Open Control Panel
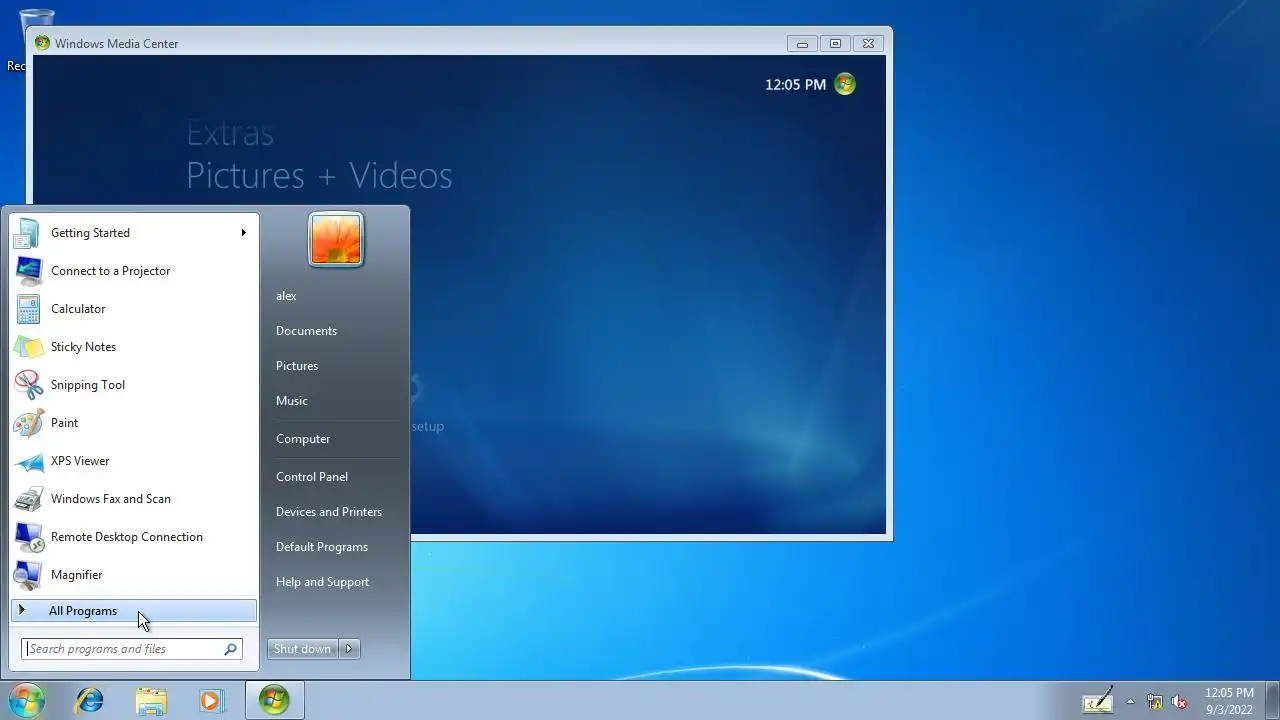The height and width of the screenshot is (720, 1280). pyautogui.click(x=312, y=477)
